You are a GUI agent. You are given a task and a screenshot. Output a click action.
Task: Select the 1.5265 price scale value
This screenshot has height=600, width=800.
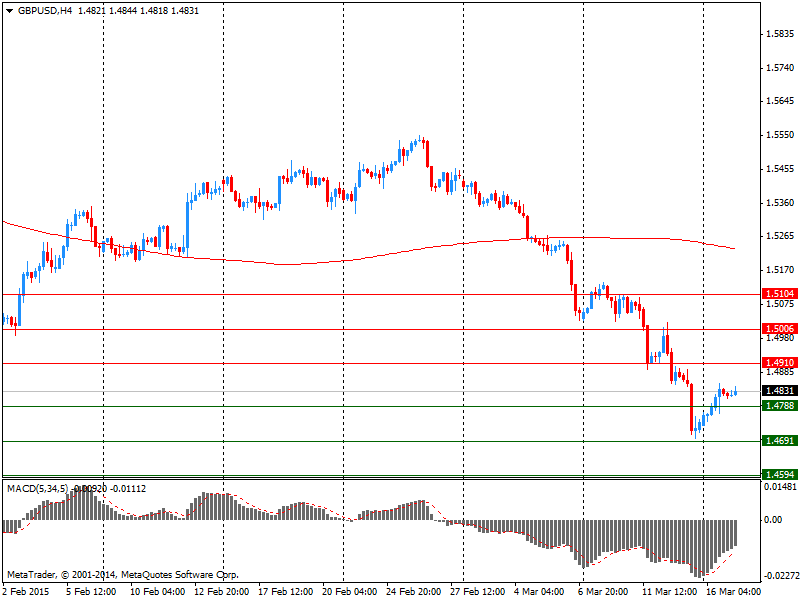[780, 236]
